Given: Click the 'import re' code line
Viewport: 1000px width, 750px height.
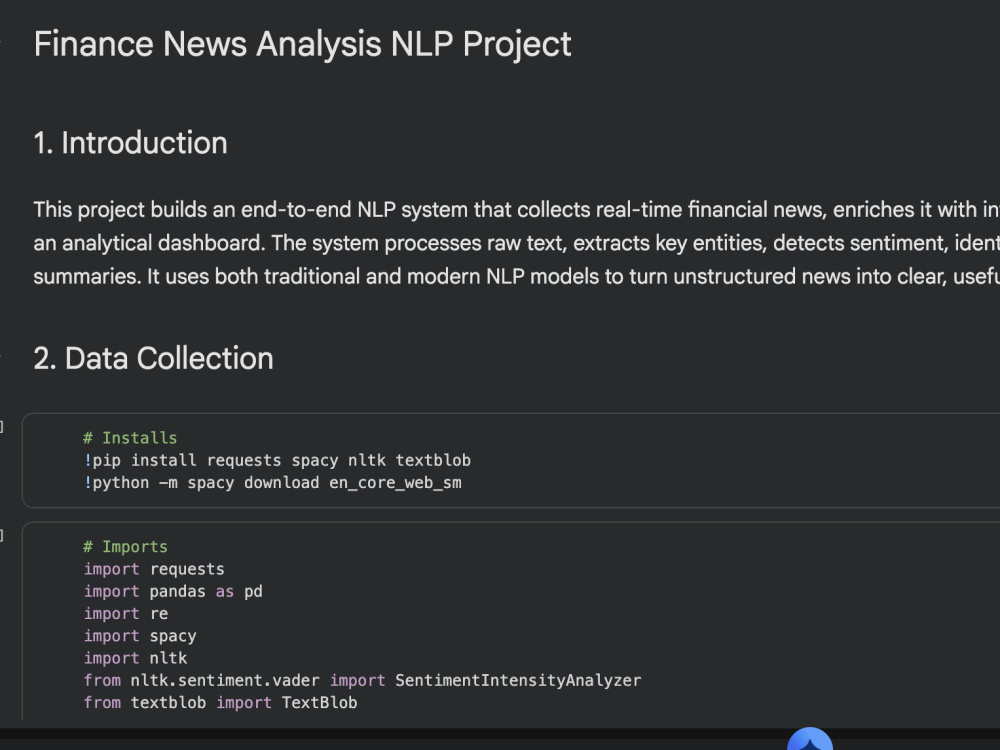Looking at the screenshot, I should pos(126,614).
